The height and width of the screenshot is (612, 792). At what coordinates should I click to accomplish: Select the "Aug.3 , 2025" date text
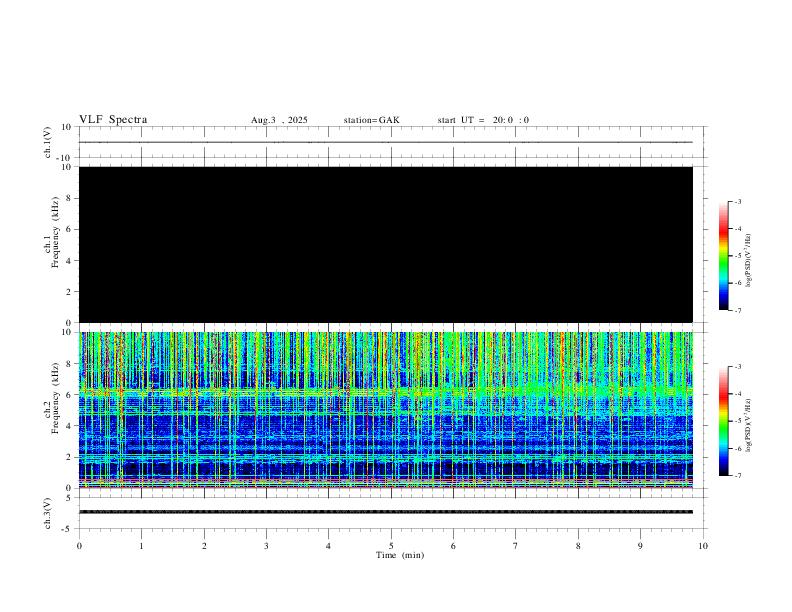point(279,120)
